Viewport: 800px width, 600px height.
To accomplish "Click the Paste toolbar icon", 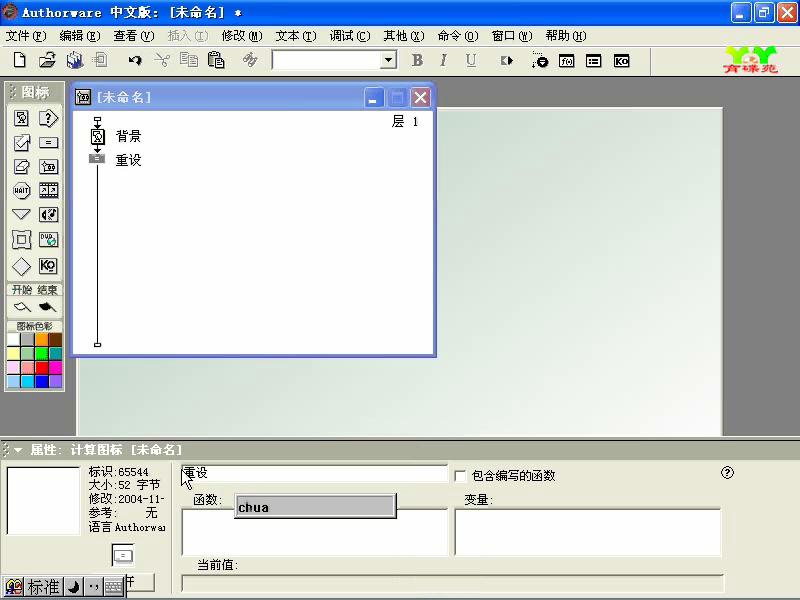I will click(x=216, y=60).
